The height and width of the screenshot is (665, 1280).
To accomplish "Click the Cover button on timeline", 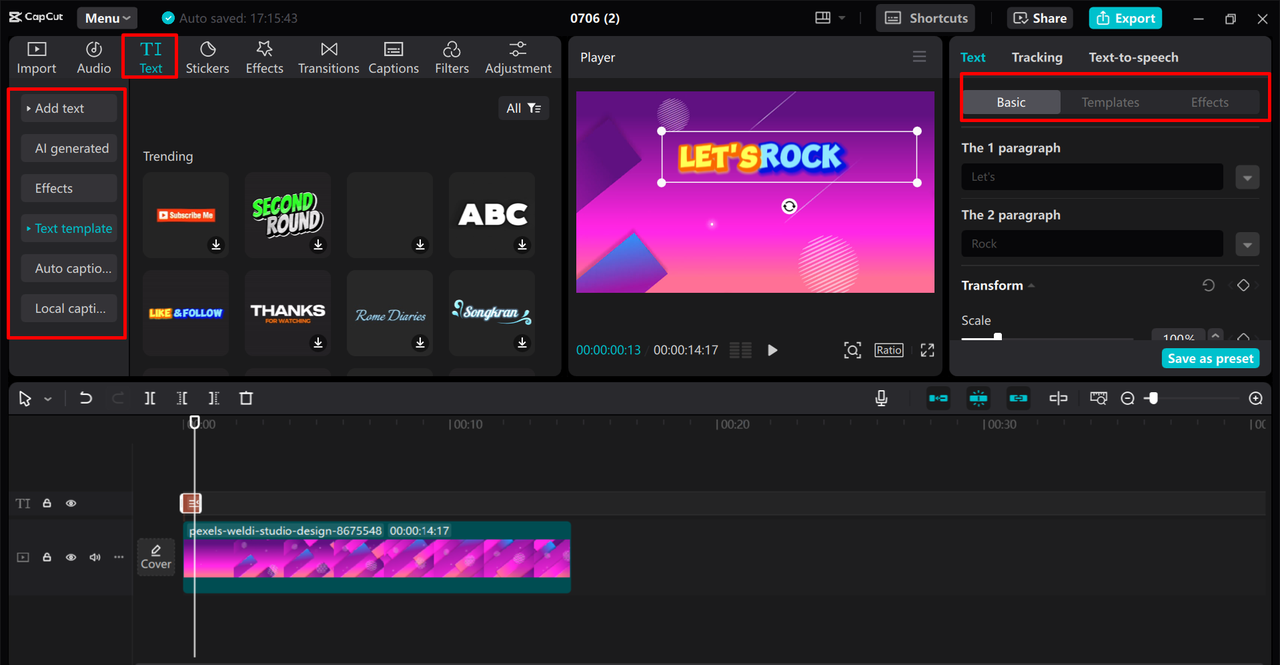I will (x=156, y=557).
